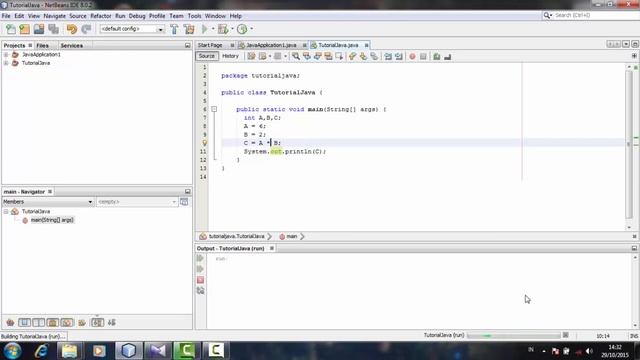This screenshot has height=360, width=640.
Task: Cancel the TutorialJava run progress task
Action: tap(565, 335)
